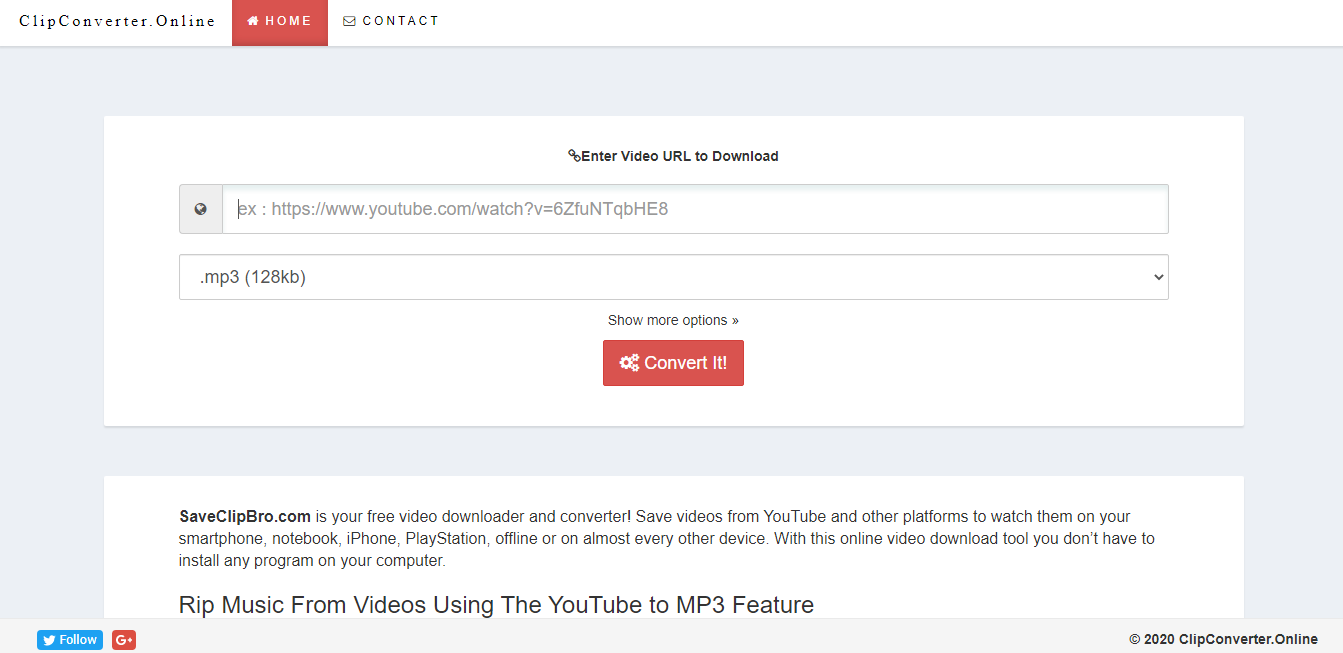Focus the video URL input field
Screen dimensions: 1343x653
(695, 209)
